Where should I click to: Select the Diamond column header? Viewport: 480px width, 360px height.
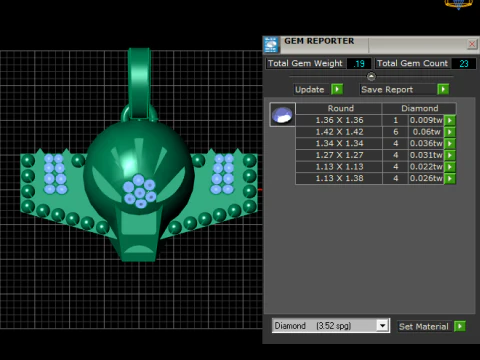point(419,108)
